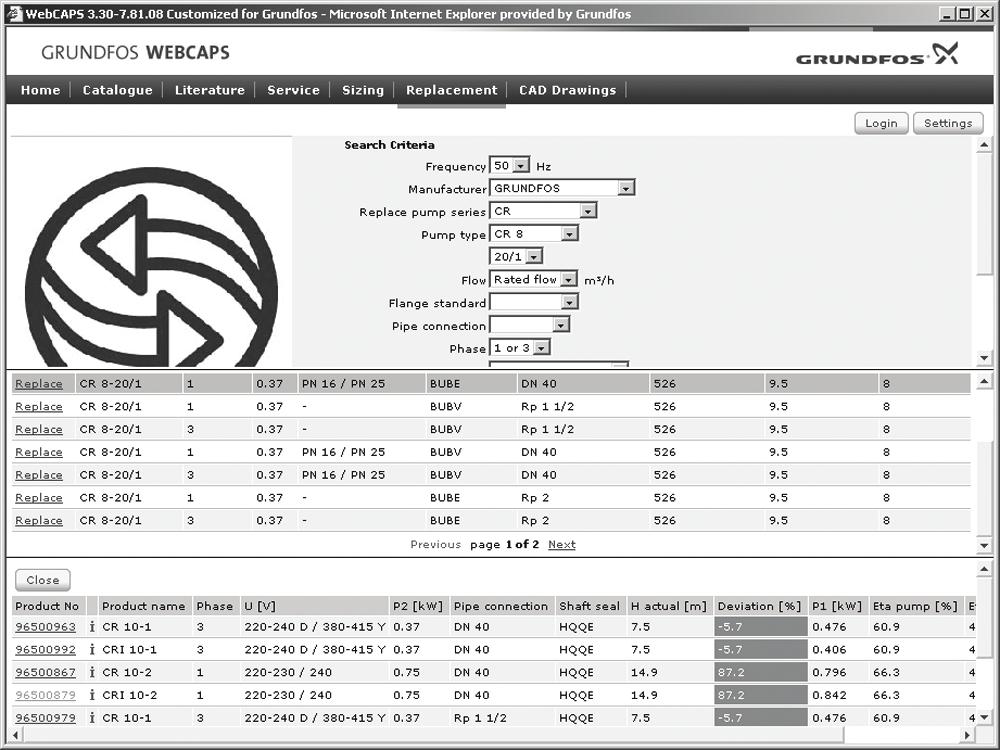Screen dimensions: 1000x750
Task: Click the Eta pump [%] column header
Action: 915,606
